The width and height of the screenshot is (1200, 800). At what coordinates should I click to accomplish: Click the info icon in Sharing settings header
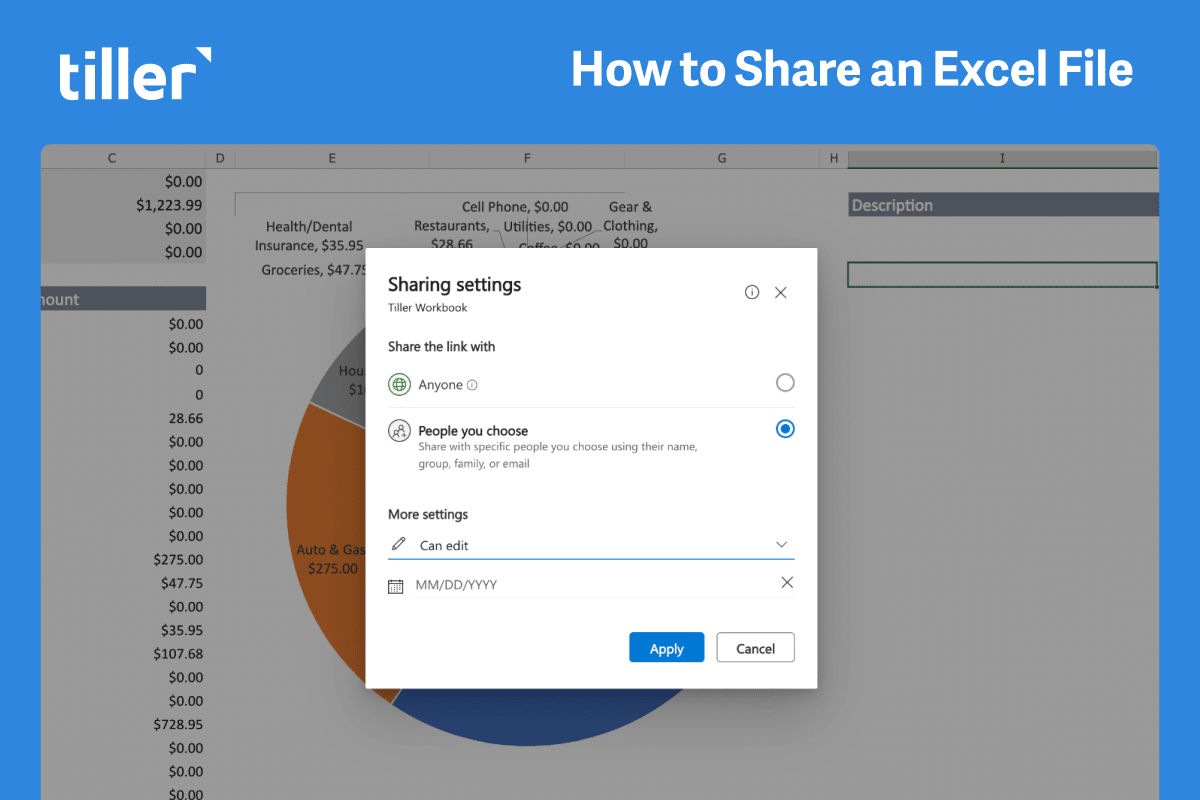click(752, 293)
